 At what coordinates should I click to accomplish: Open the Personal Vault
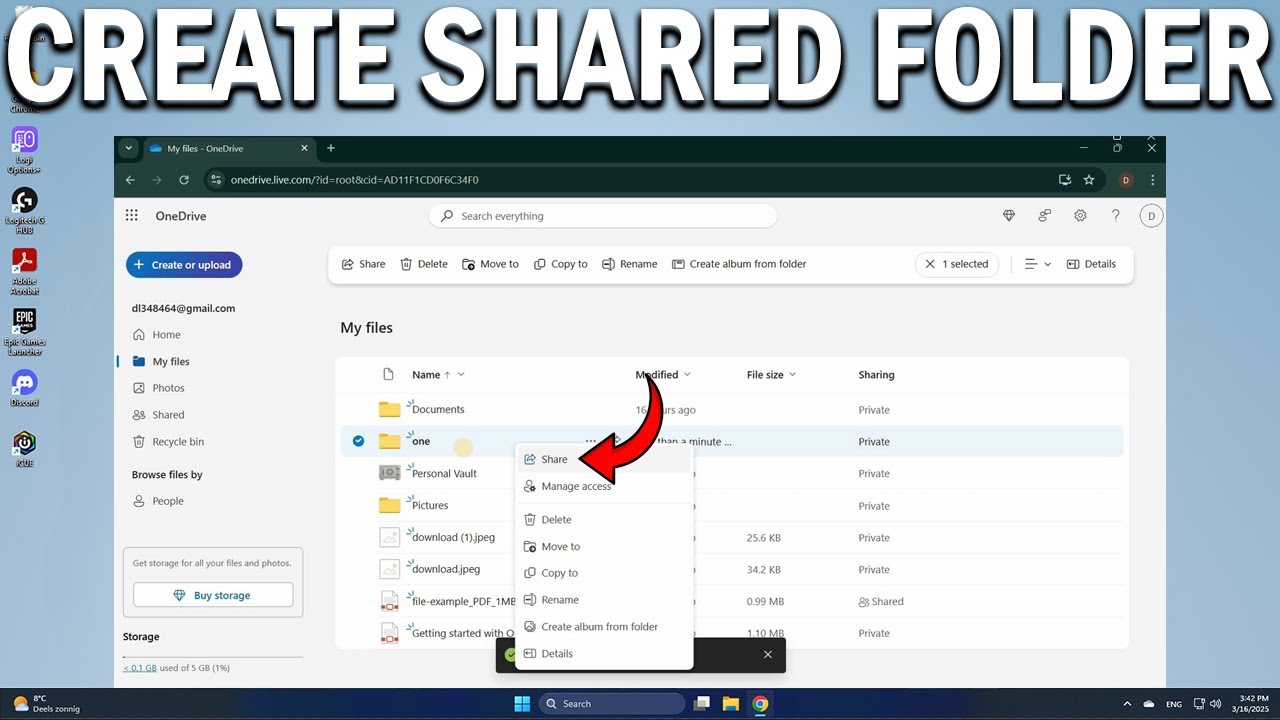coord(445,473)
